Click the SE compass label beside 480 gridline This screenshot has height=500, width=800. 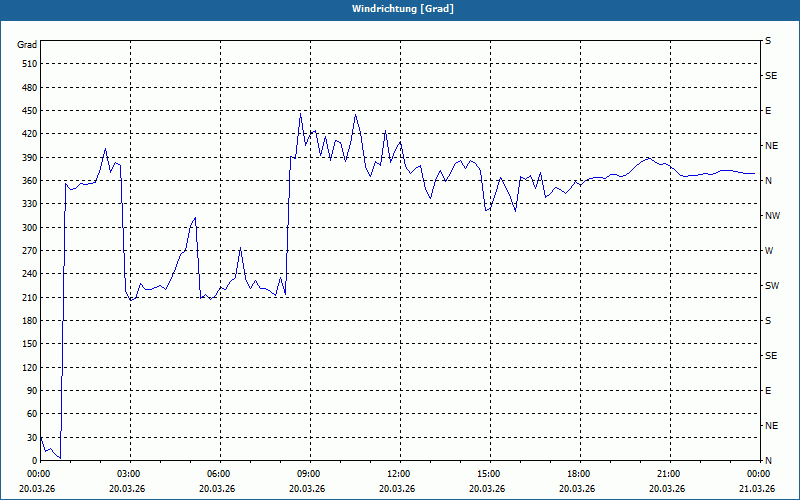pyautogui.click(x=771, y=76)
